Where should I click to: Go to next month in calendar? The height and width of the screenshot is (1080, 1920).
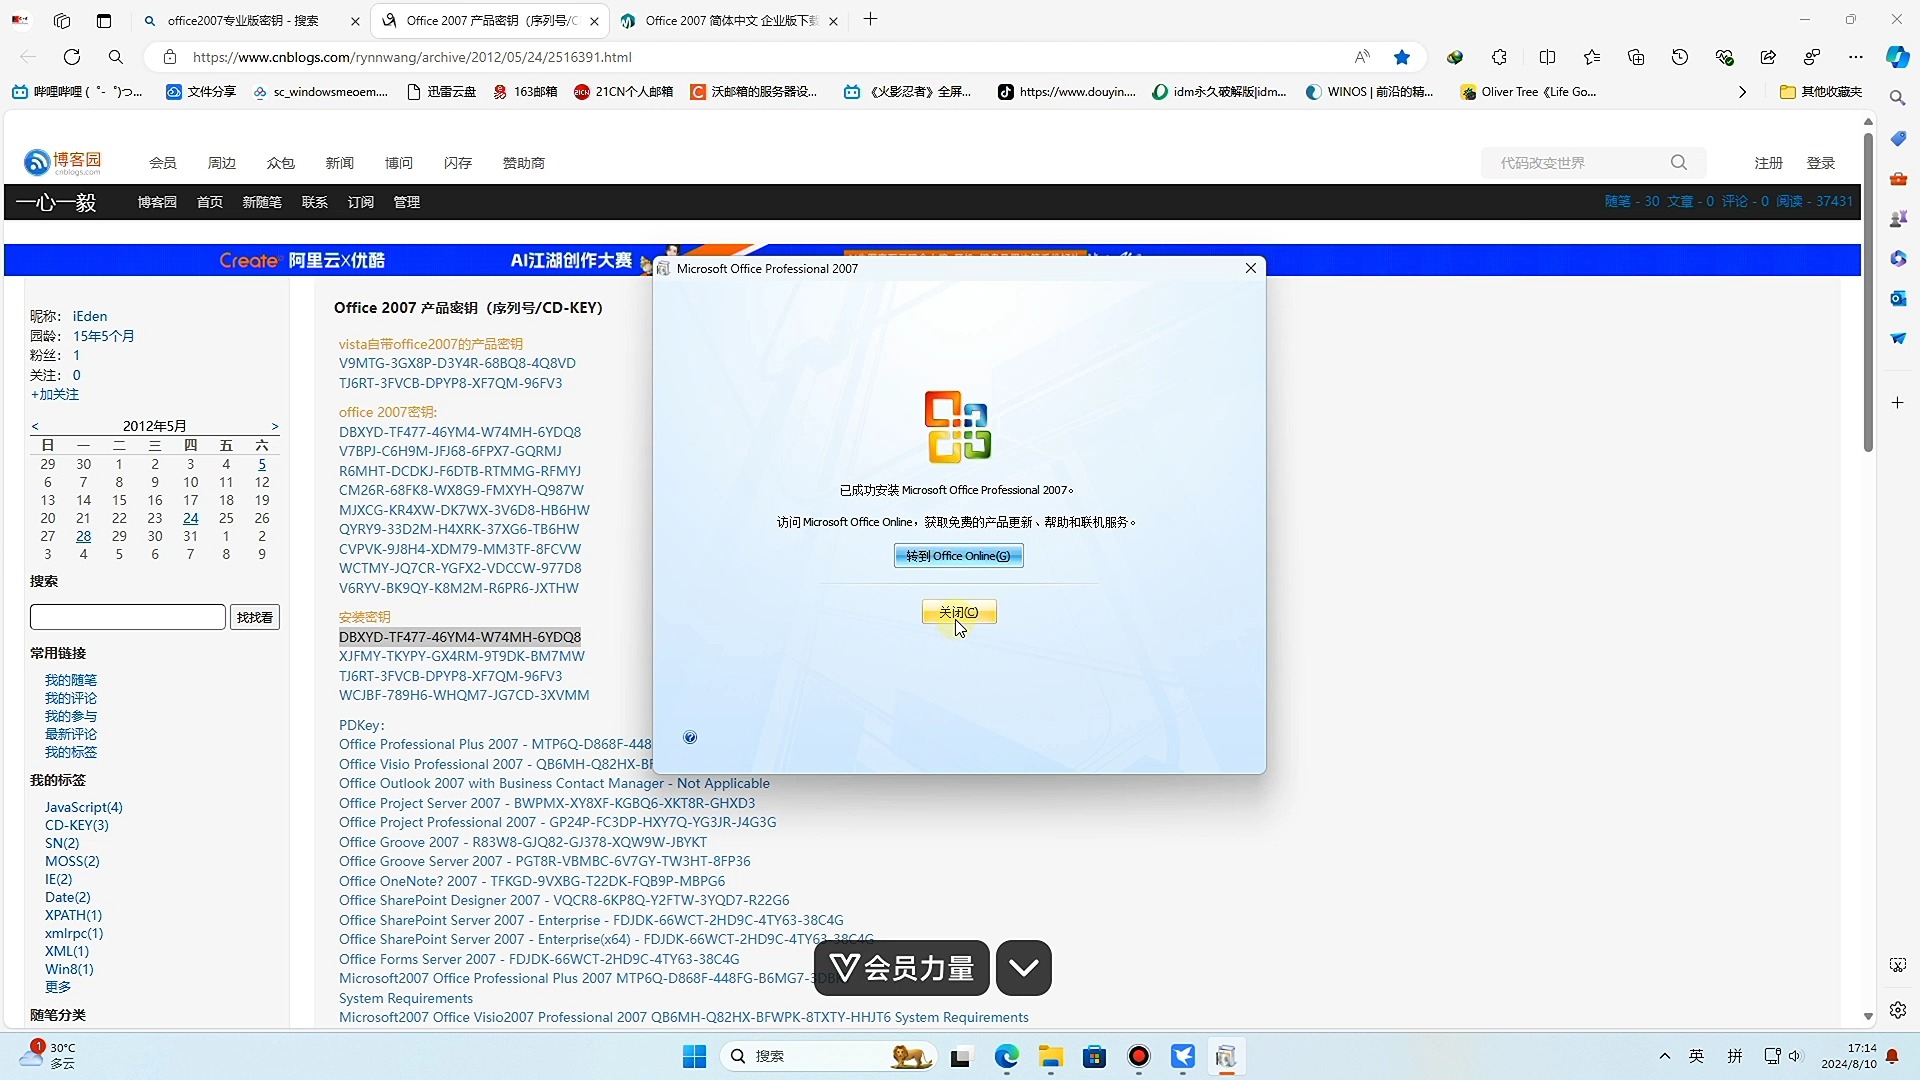(275, 426)
